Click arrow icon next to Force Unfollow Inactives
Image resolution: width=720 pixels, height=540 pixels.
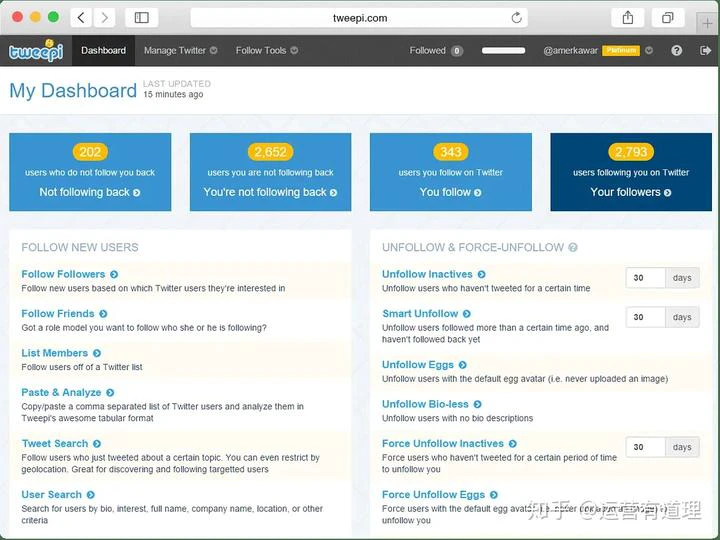tap(512, 444)
